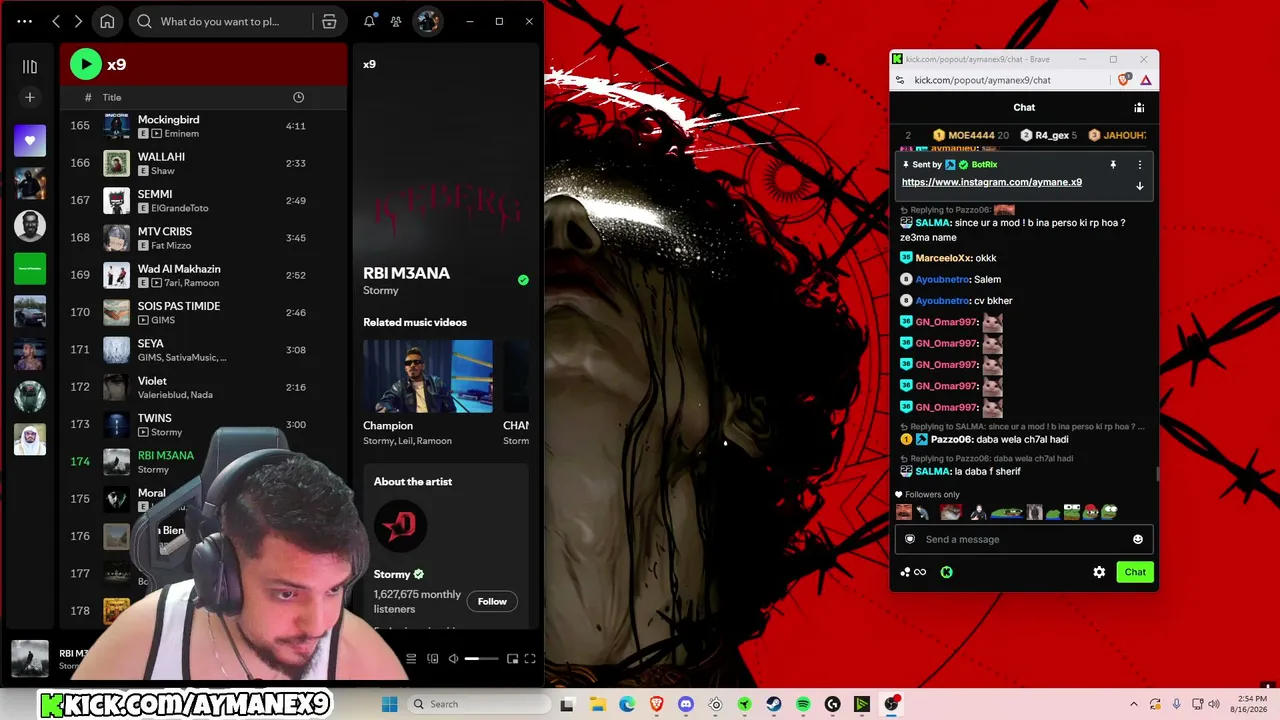Viewport: 1280px width, 720px height.
Task: Open pinned message three-dot options
Action: click(1139, 164)
